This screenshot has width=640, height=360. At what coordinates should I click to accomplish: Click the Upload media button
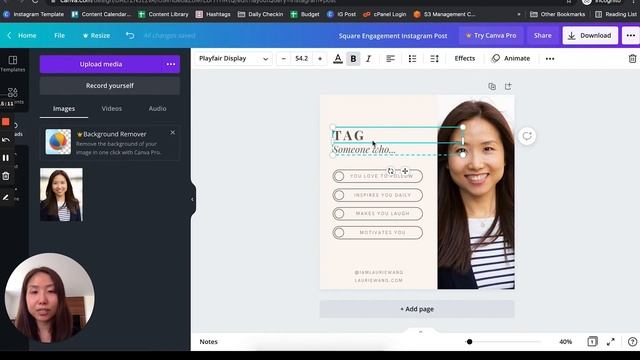[x=101, y=64]
